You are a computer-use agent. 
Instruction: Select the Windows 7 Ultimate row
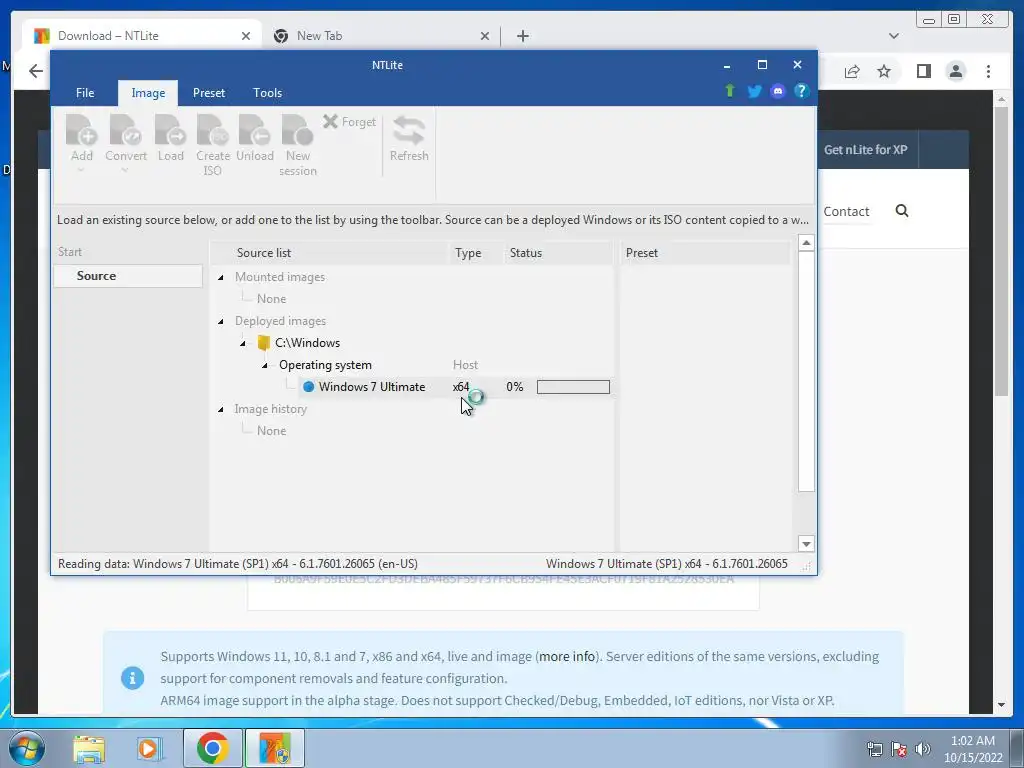(456, 387)
